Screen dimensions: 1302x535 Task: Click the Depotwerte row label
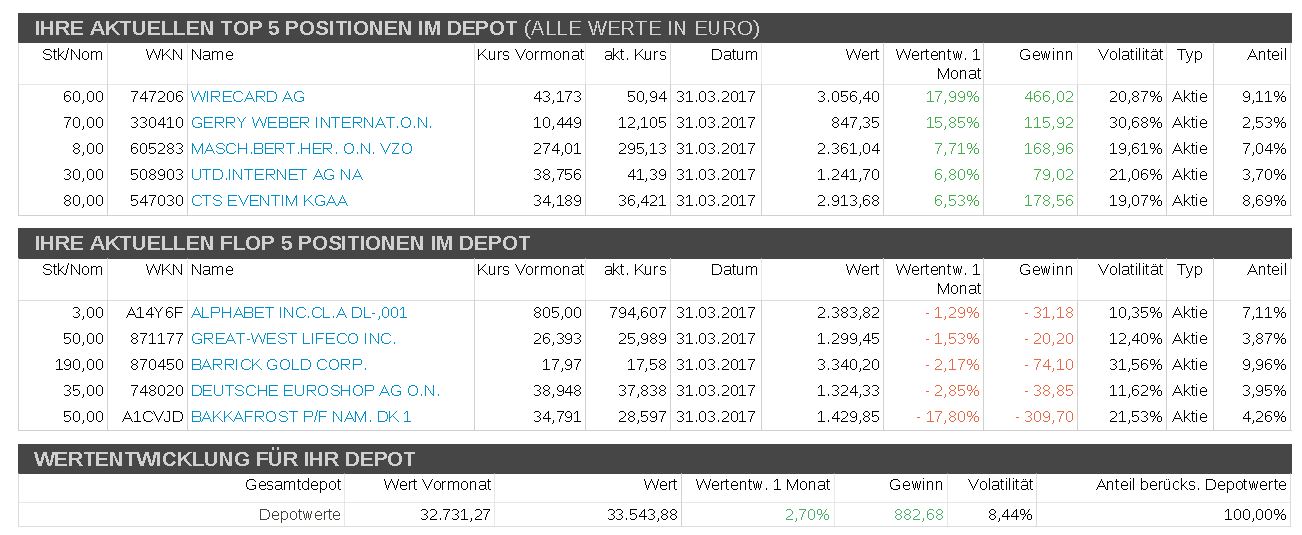[300, 515]
